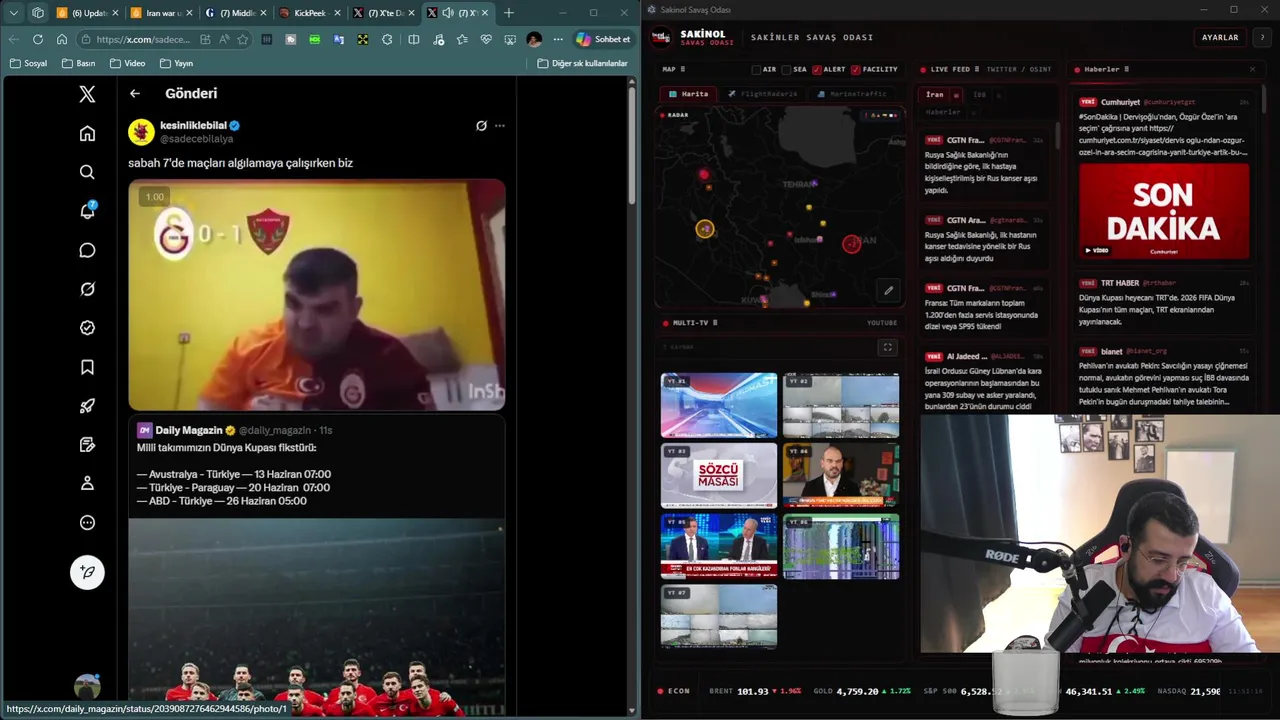Viewport: 1280px width, 720px height.
Task: Open Explore search icon in X sidebar
Action: pos(87,172)
